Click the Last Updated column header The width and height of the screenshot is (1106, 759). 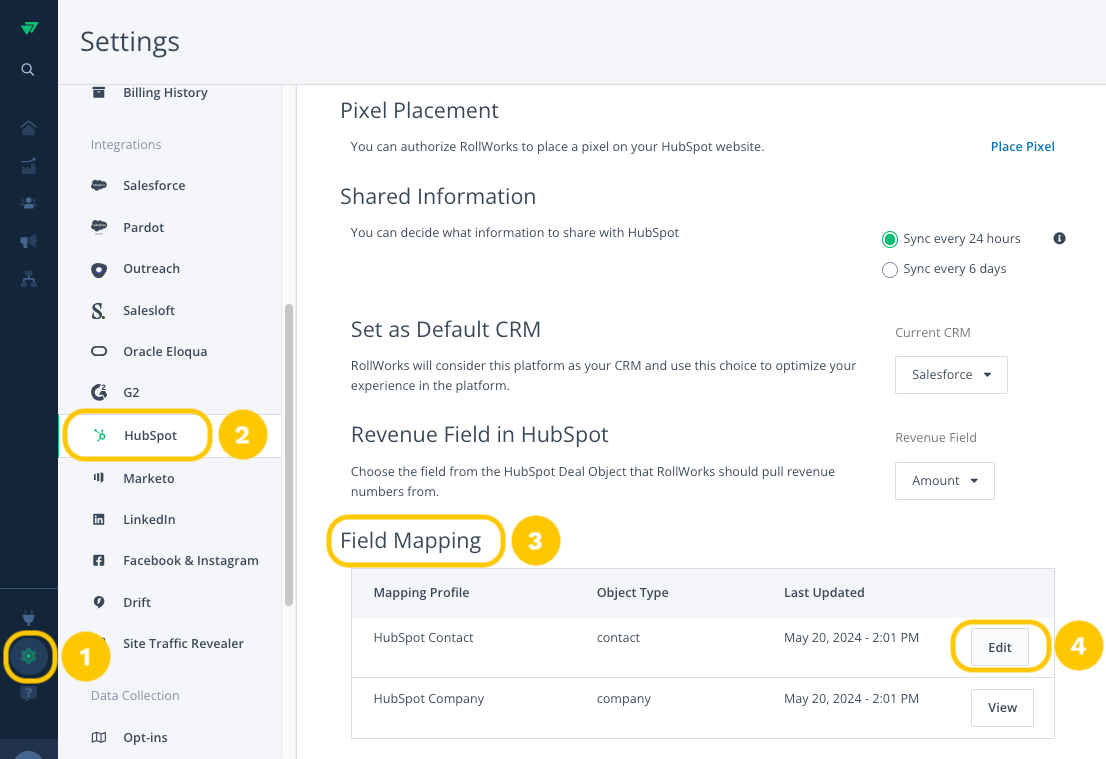(x=824, y=593)
